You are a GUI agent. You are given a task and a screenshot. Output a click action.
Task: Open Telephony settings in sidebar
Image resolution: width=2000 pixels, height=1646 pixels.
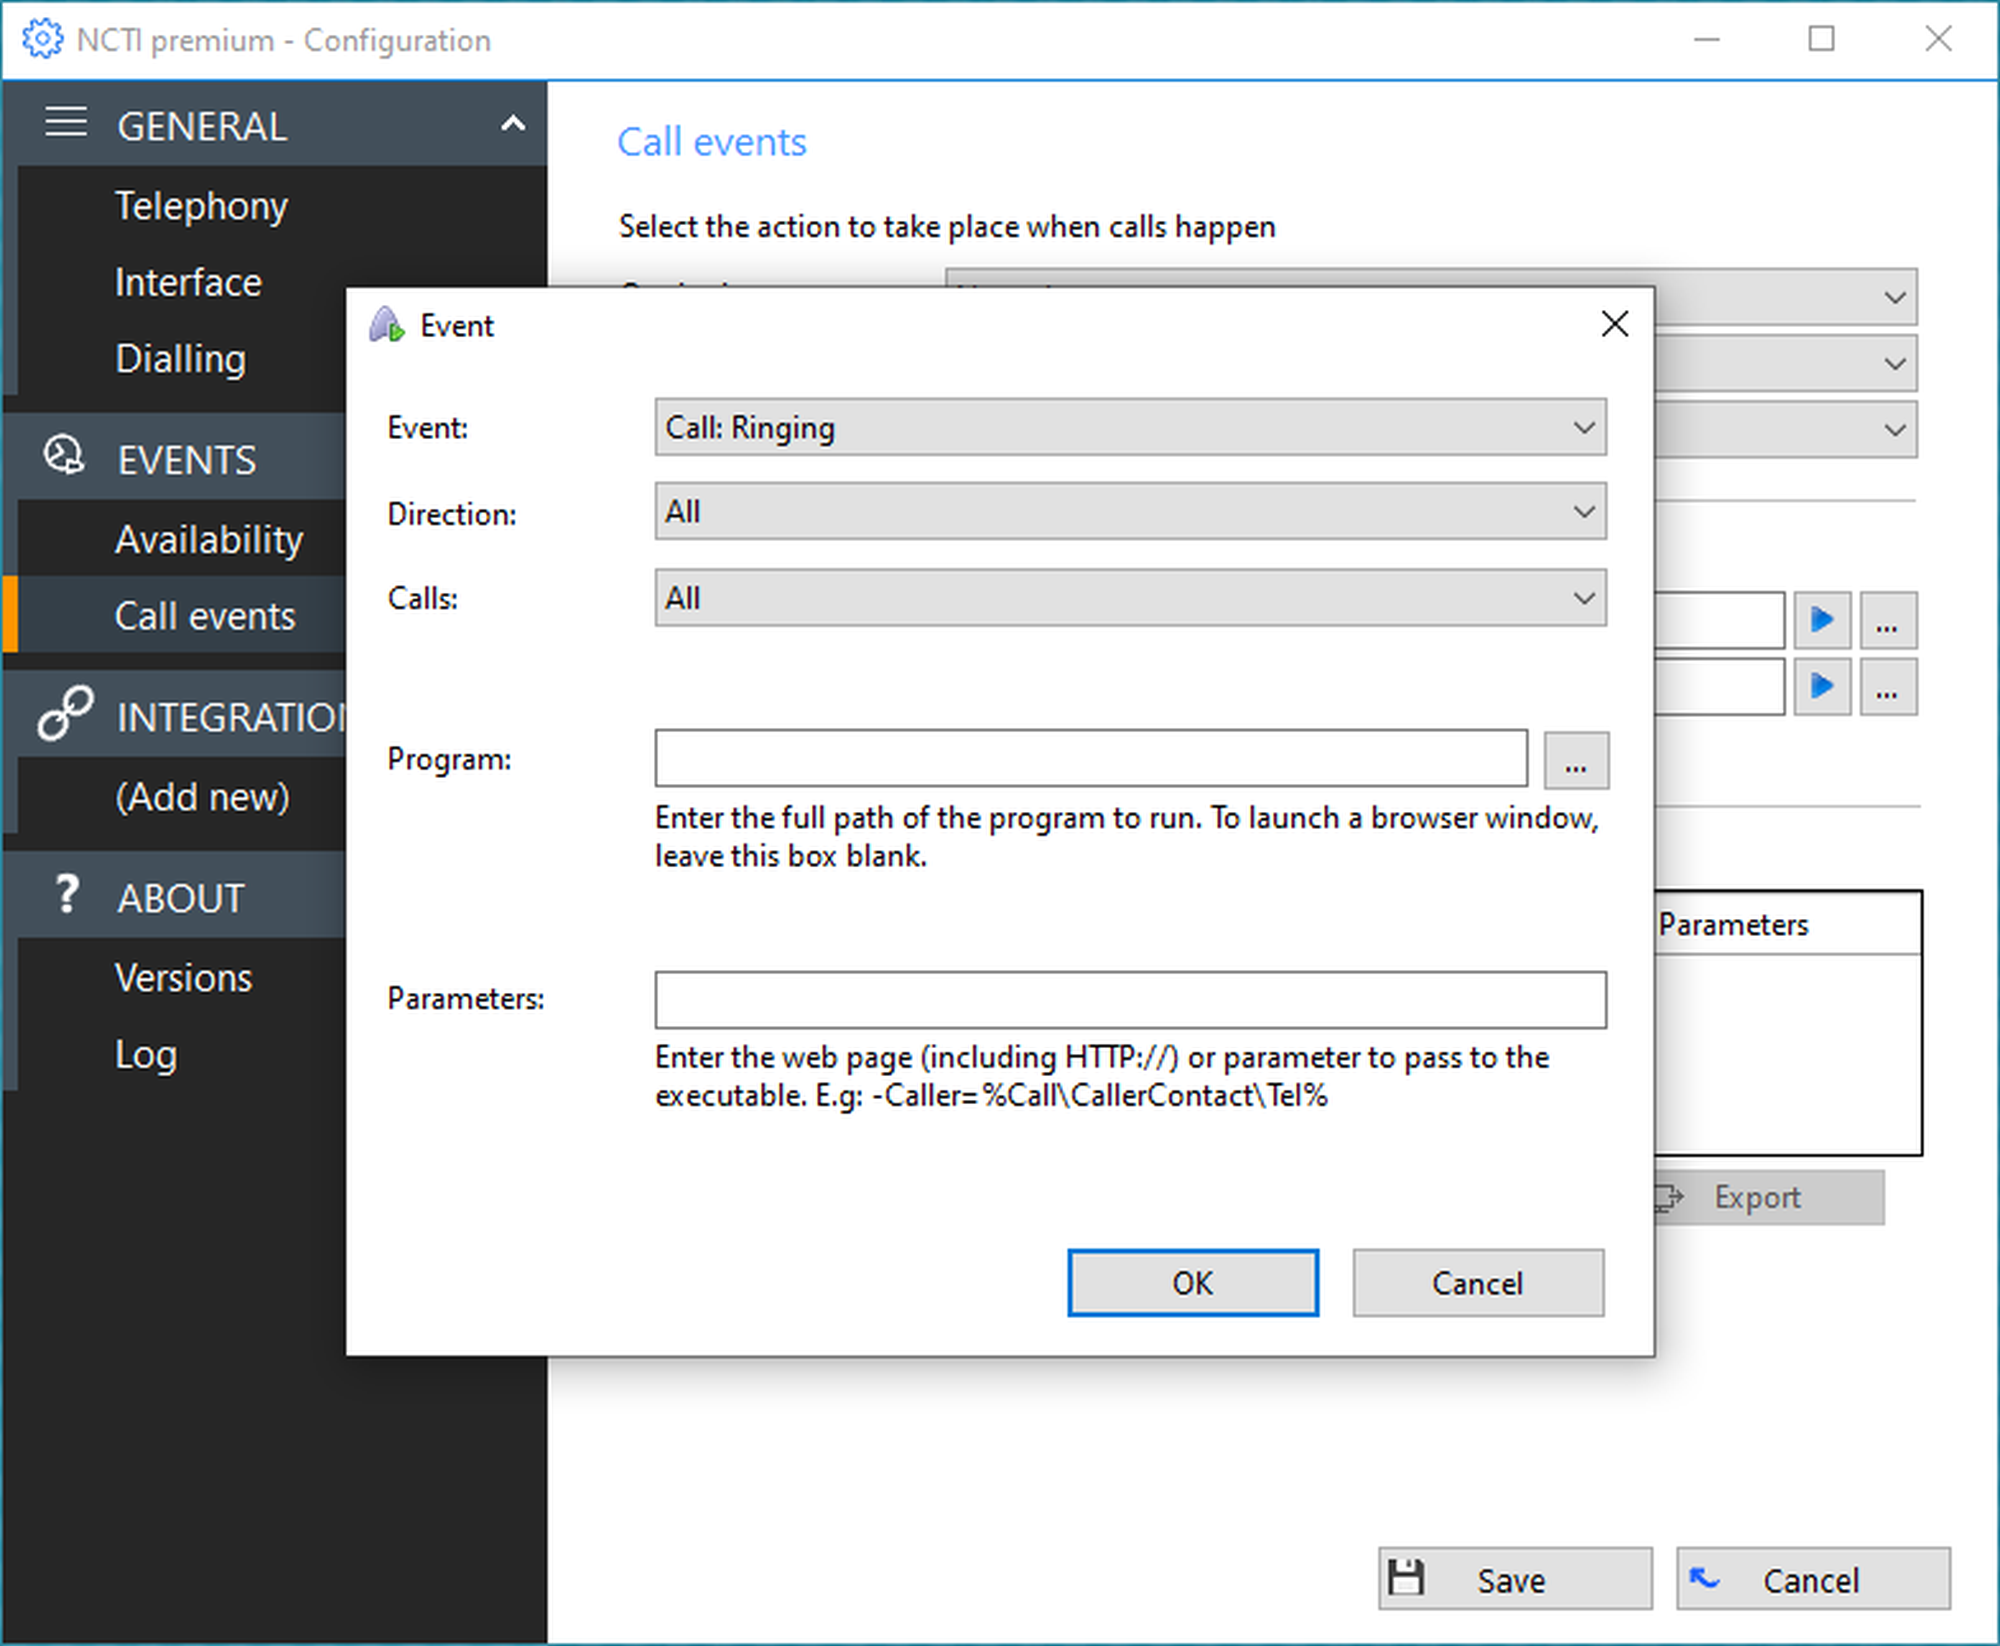[201, 206]
